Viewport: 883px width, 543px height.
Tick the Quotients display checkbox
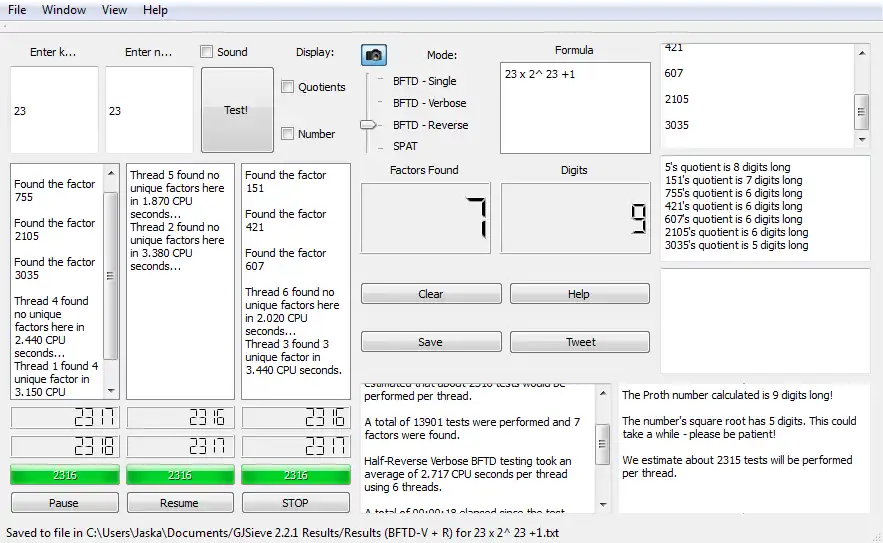click(x=287, y=87)
